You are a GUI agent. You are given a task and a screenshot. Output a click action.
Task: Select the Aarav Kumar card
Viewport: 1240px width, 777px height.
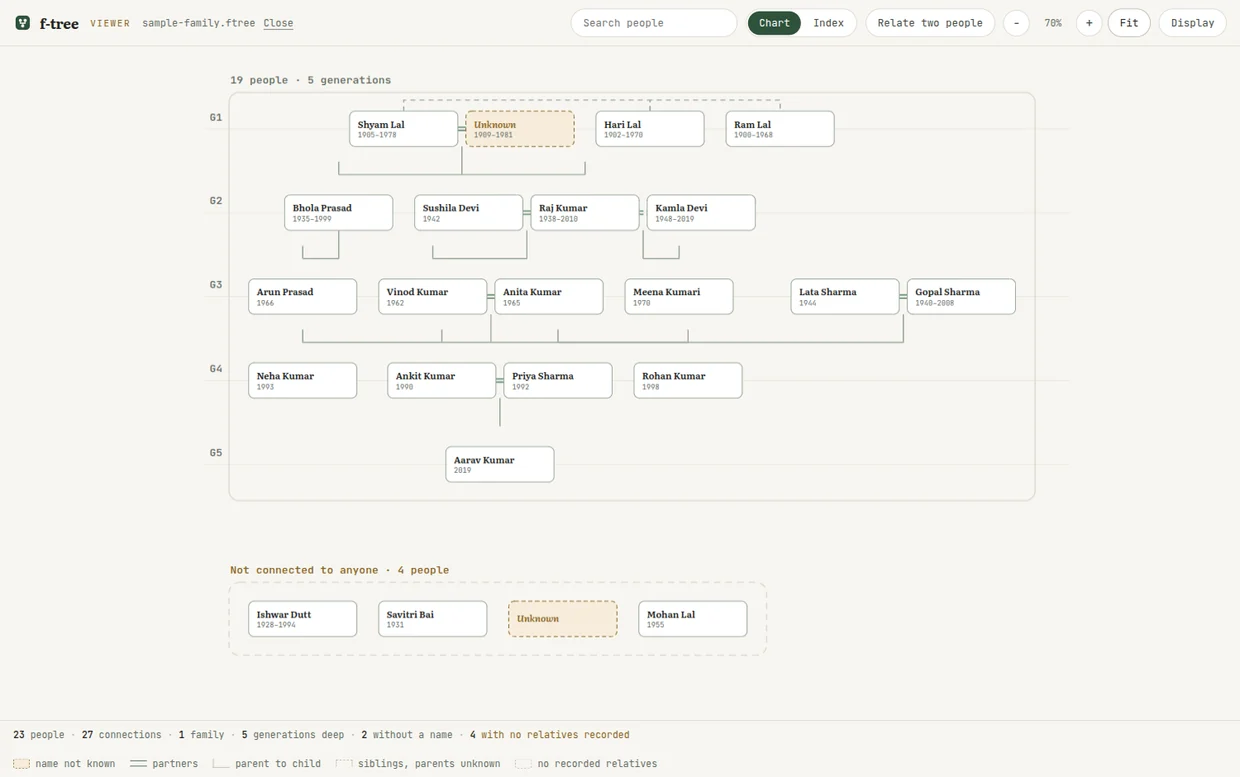pyautogui.click(x=500, y=465)
